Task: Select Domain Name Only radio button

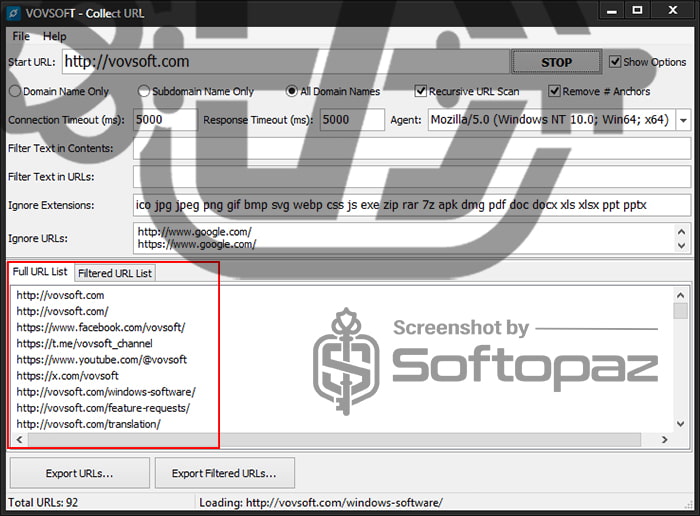Action: [x=59, y=92]
